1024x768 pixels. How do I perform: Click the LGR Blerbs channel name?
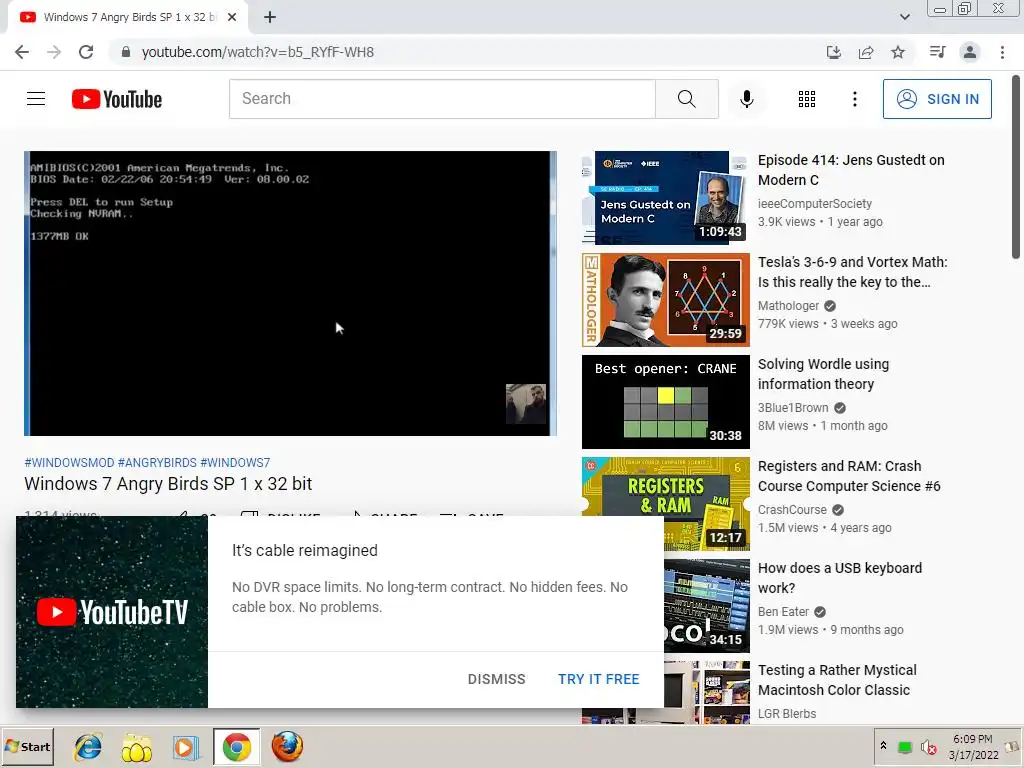click(787, 714)
